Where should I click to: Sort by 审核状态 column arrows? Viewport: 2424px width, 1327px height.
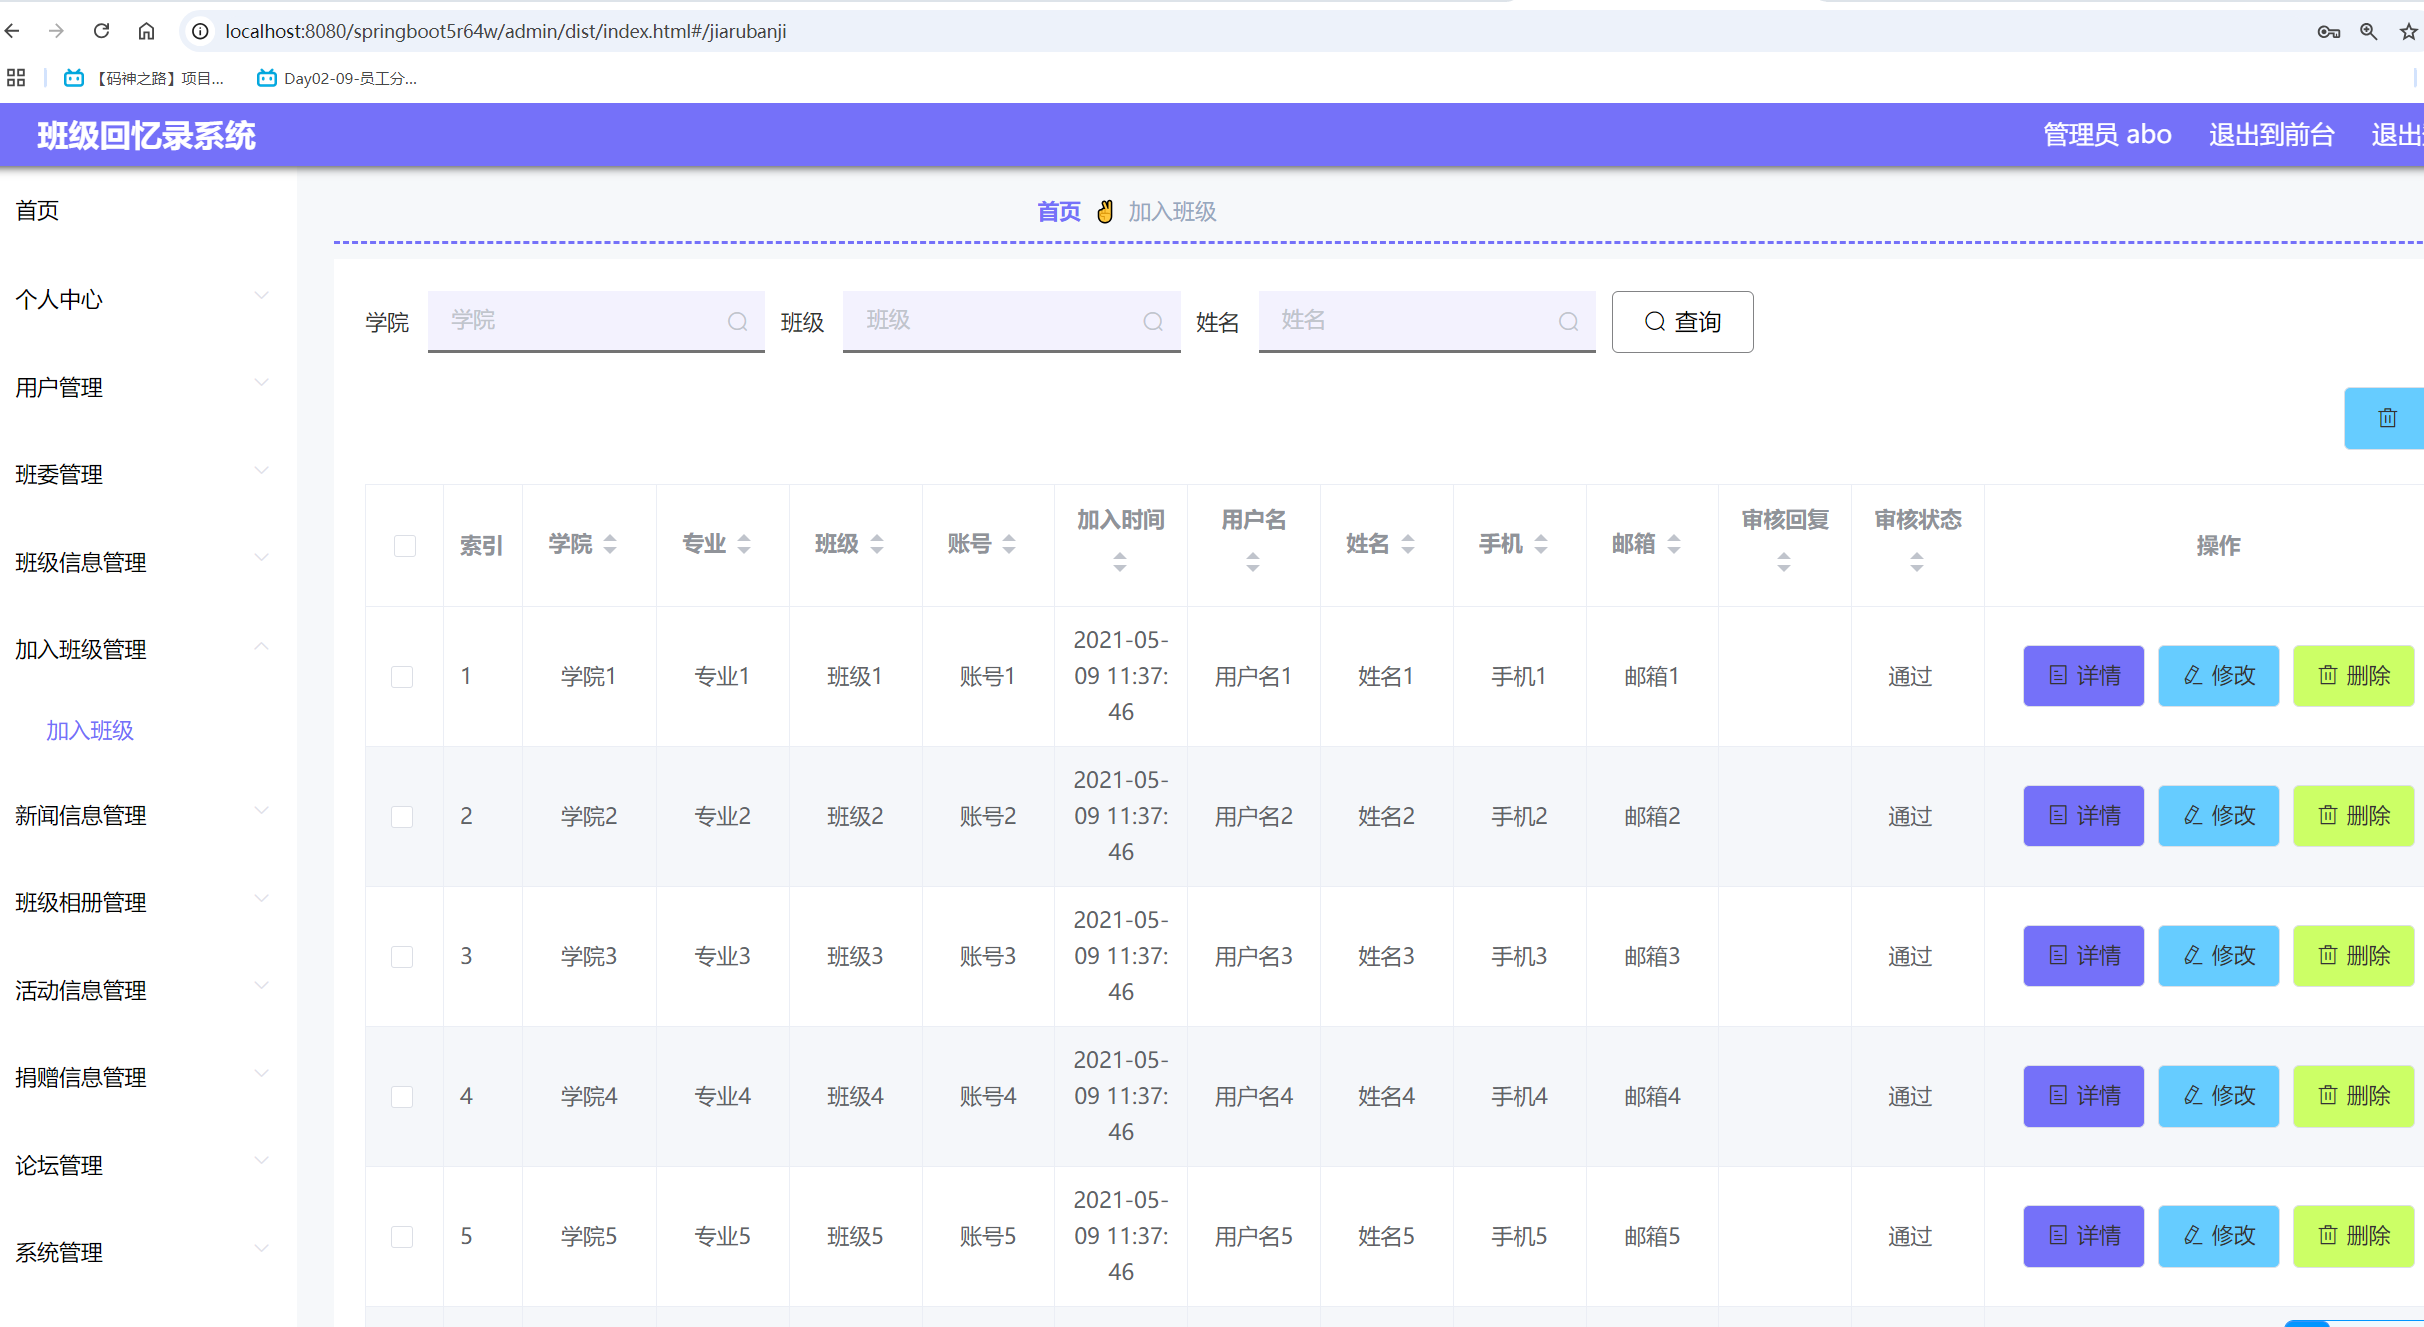[x=1917, y=562]
